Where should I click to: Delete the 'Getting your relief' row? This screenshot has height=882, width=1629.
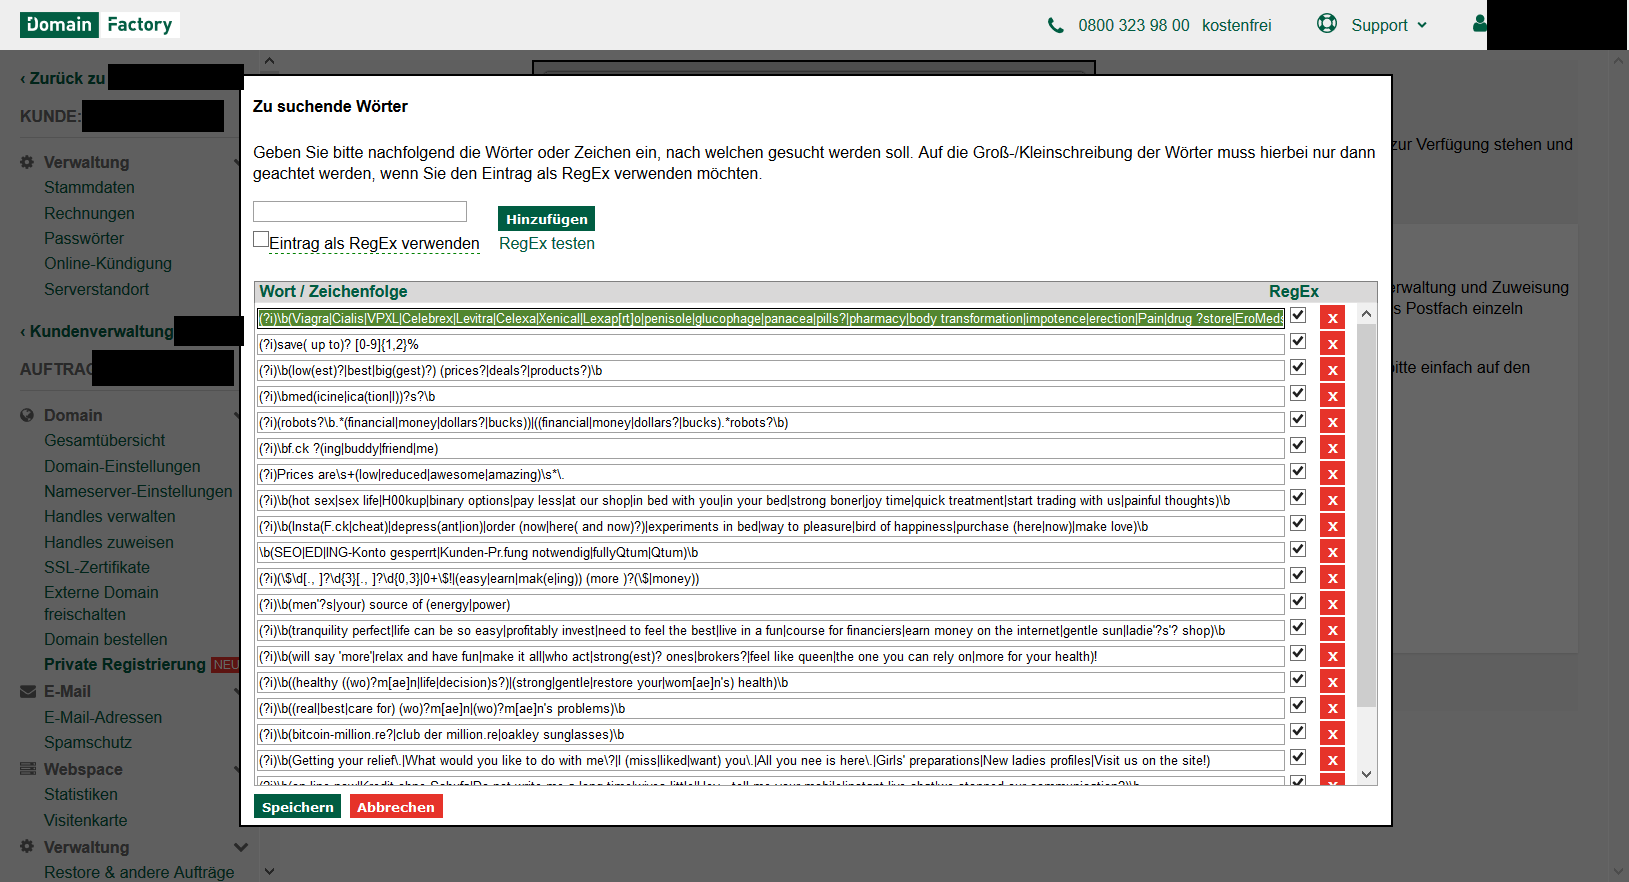coord(1332,760)
